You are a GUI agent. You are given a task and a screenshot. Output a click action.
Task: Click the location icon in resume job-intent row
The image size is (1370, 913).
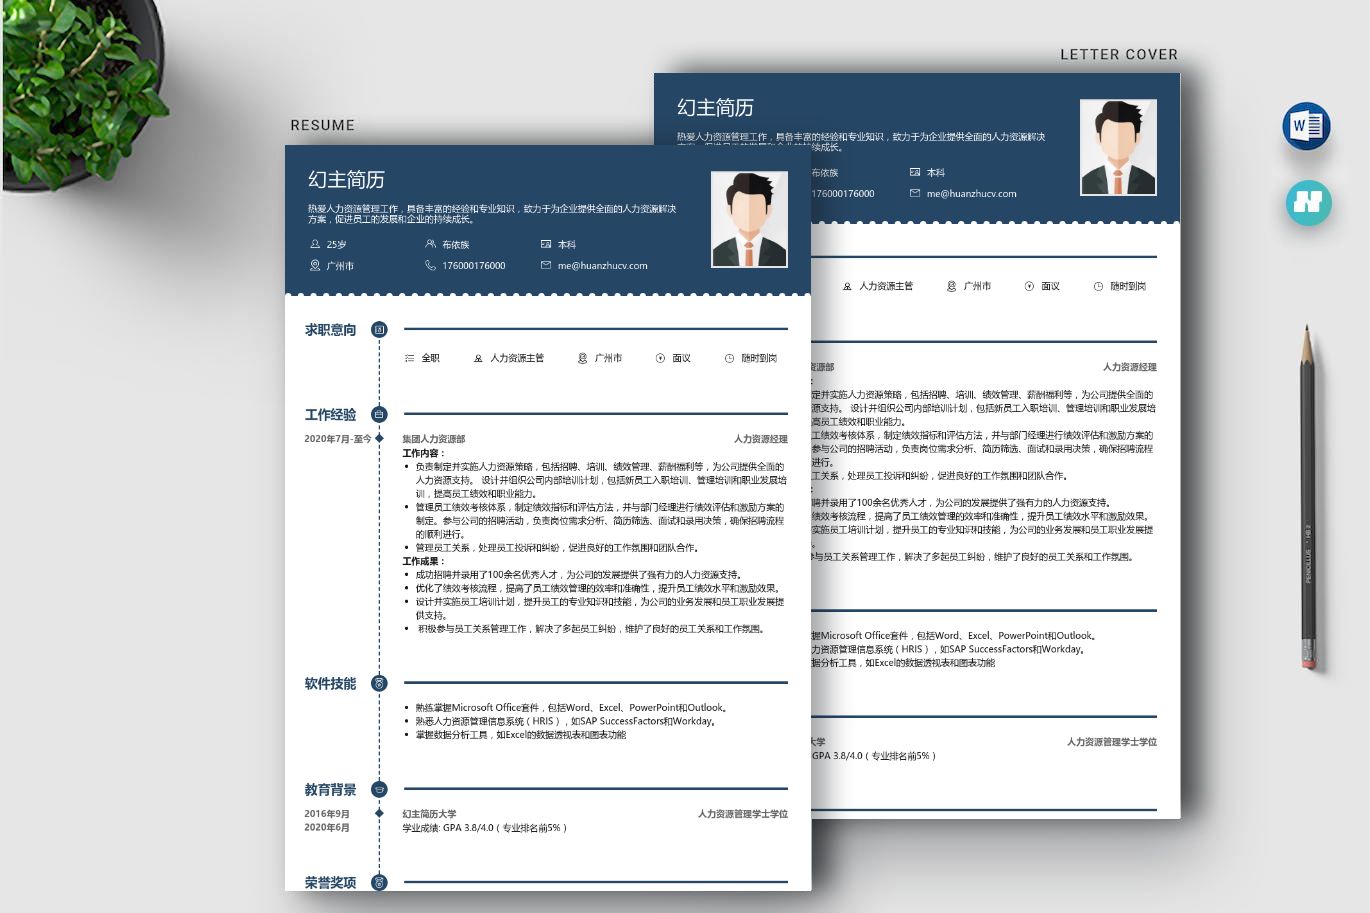[582, 358]
